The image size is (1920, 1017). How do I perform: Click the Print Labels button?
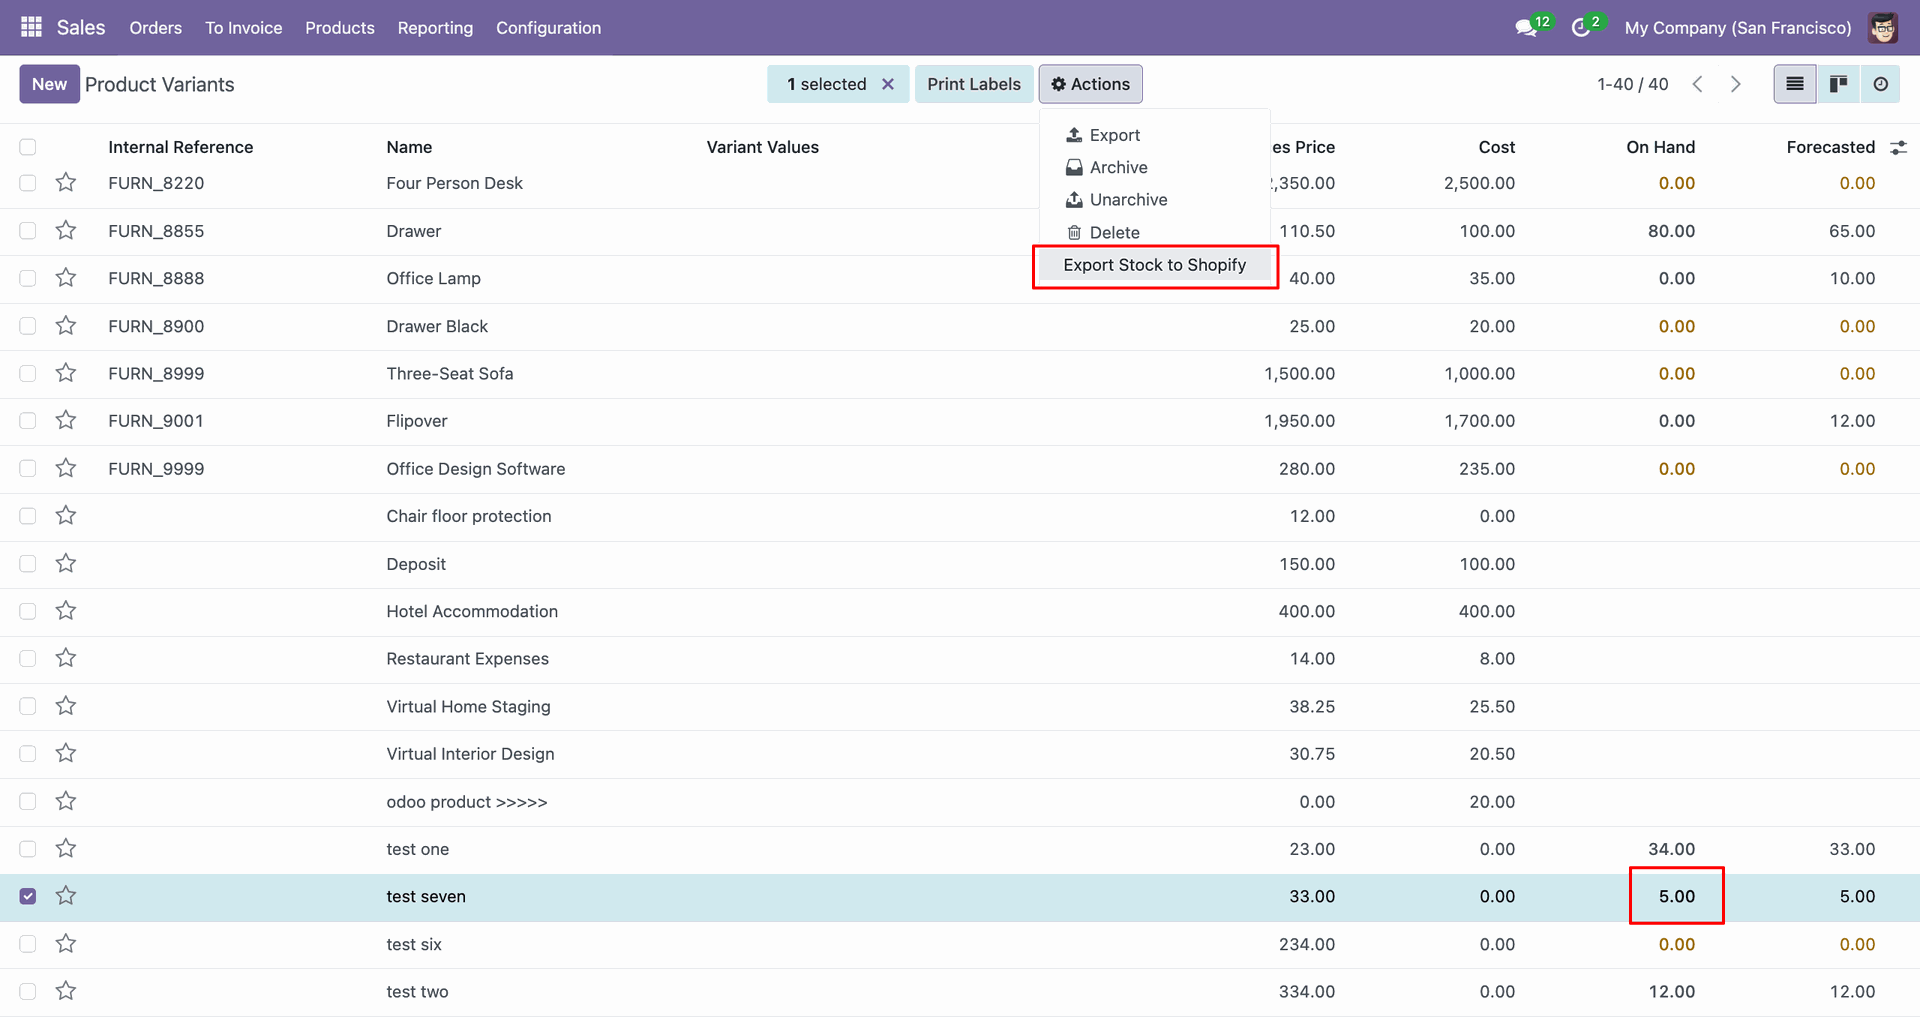click(974, 84)
